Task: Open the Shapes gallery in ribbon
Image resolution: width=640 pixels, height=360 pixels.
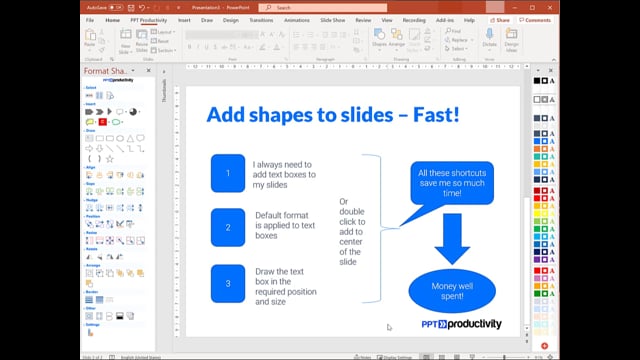Action: (x=379, y=38)
